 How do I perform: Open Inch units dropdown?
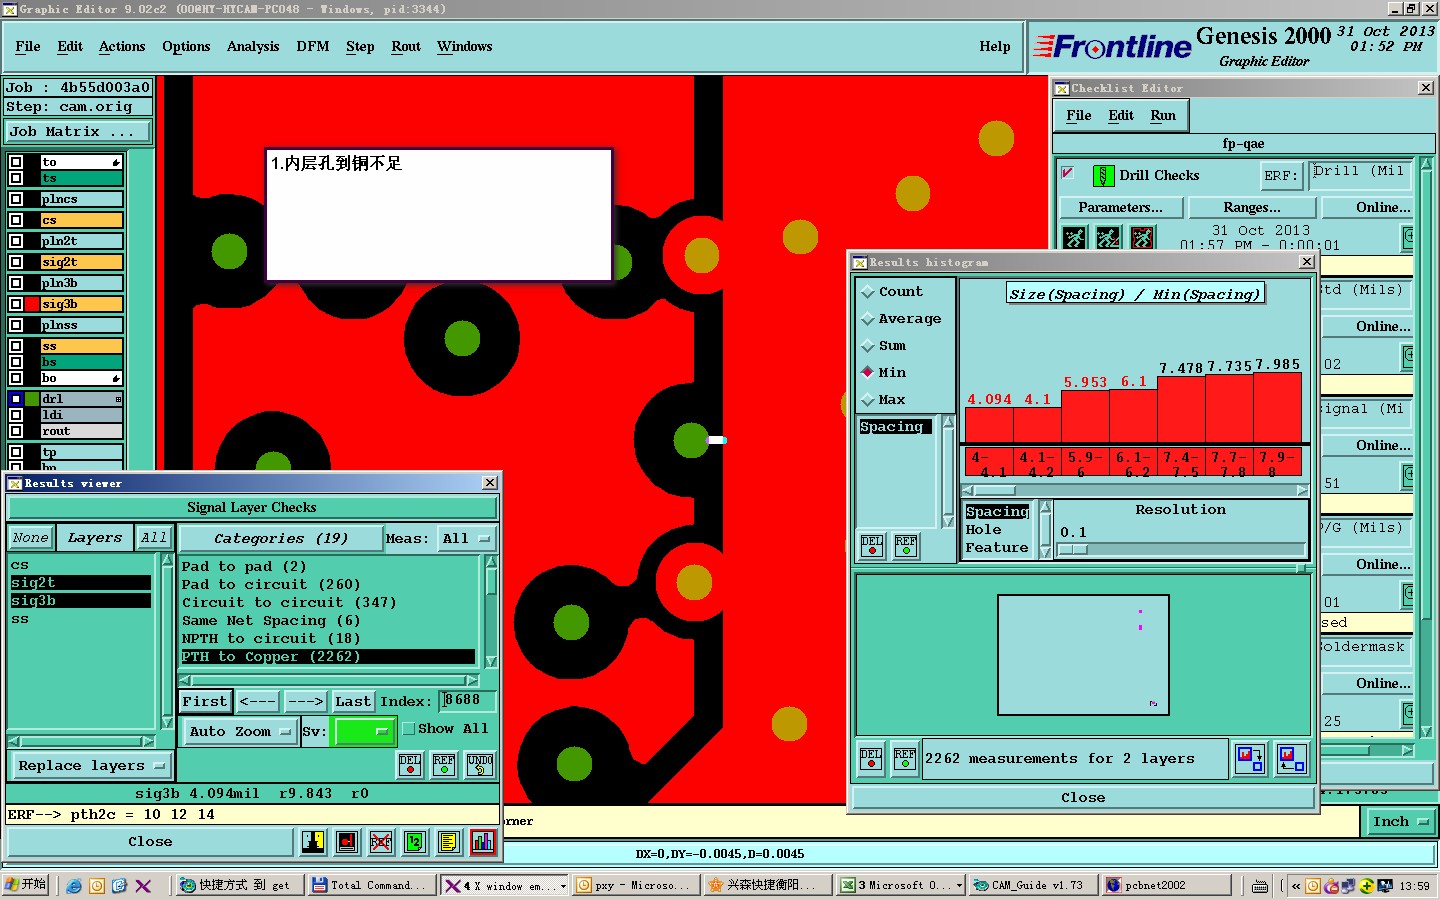[1401, 822]
